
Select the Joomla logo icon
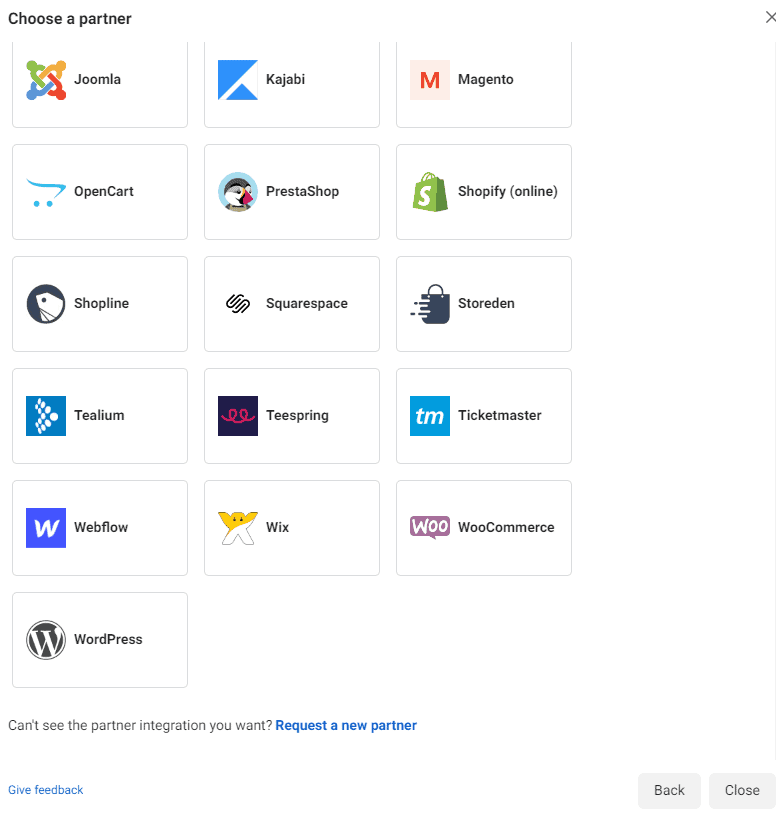46,80
